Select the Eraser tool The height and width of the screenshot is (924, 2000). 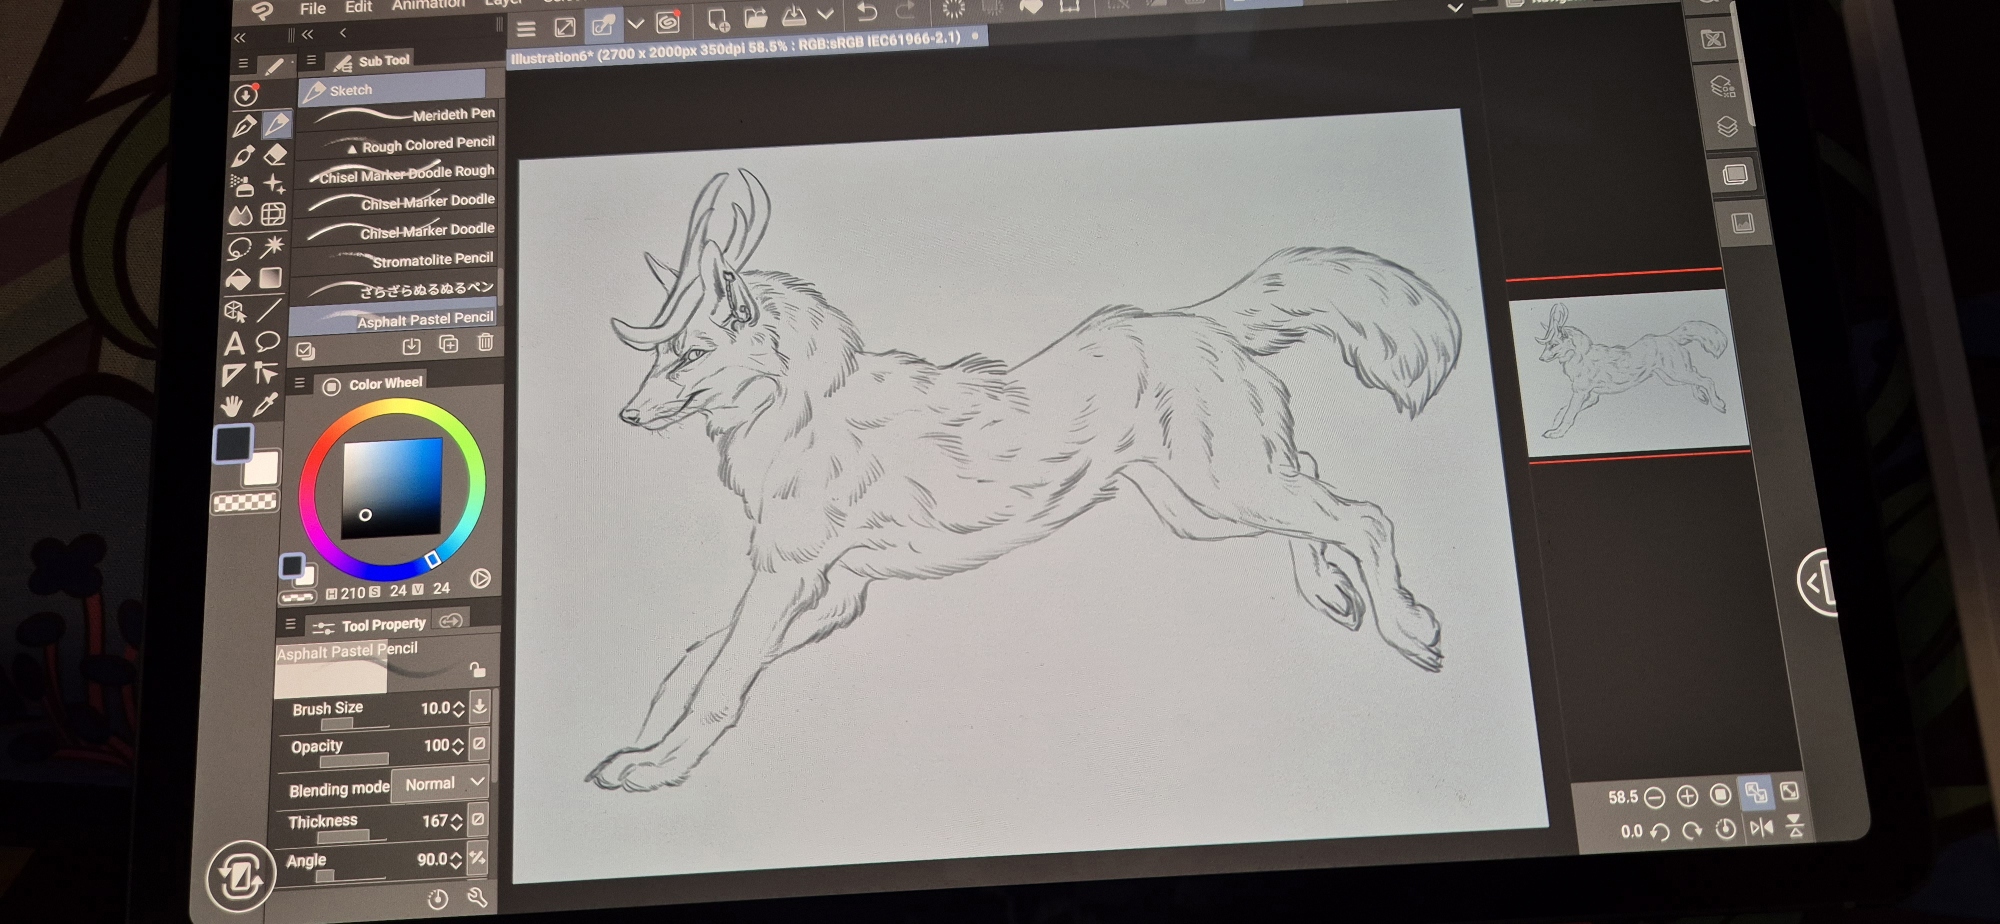(275, 155)
